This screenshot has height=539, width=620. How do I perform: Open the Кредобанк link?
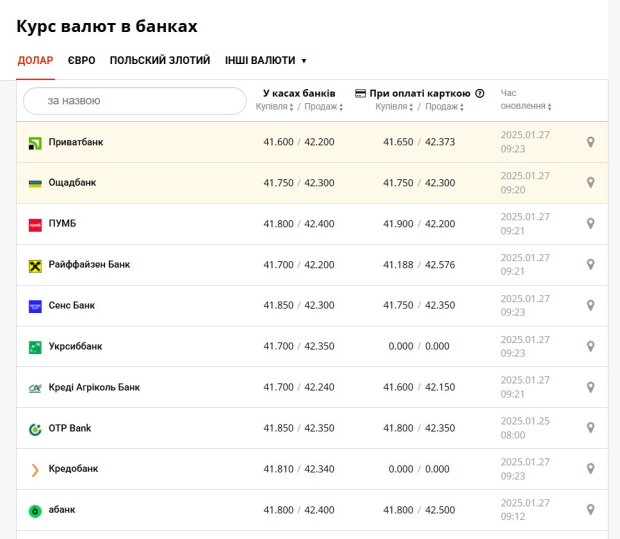pyautogui.click(x=73, y=469)
